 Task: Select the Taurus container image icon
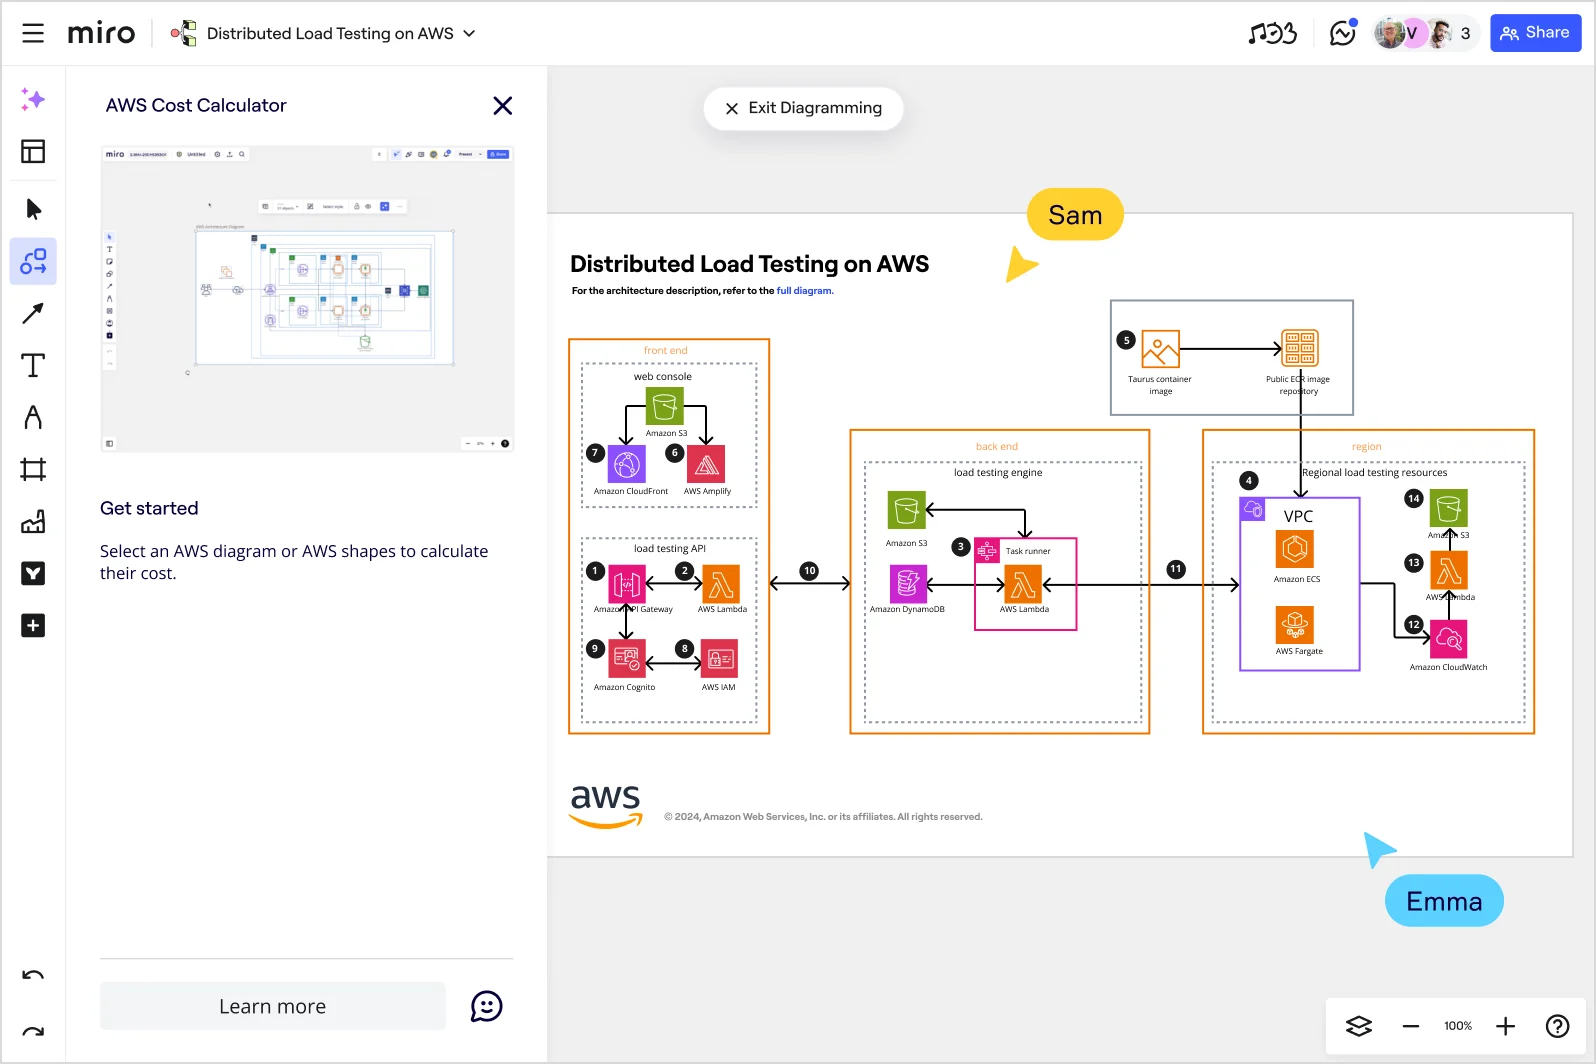click(1161, 349)
